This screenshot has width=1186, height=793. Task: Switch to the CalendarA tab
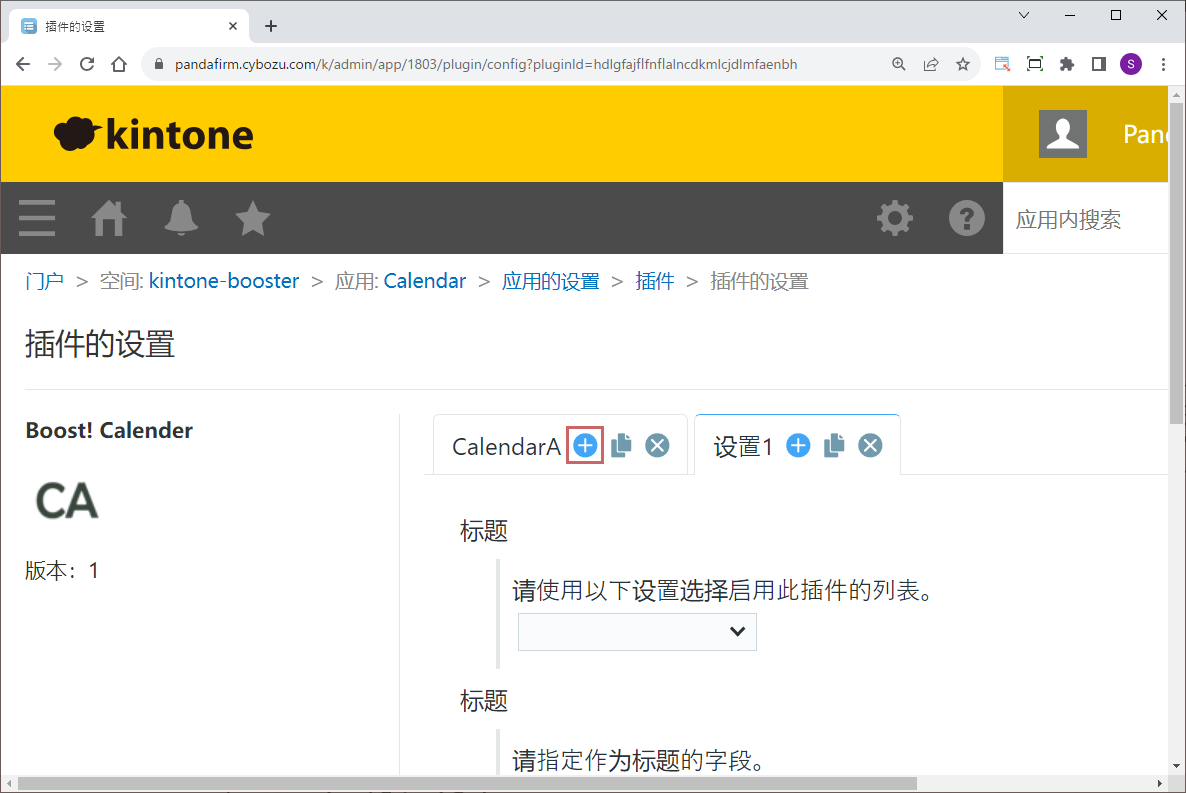pos(506,447)
